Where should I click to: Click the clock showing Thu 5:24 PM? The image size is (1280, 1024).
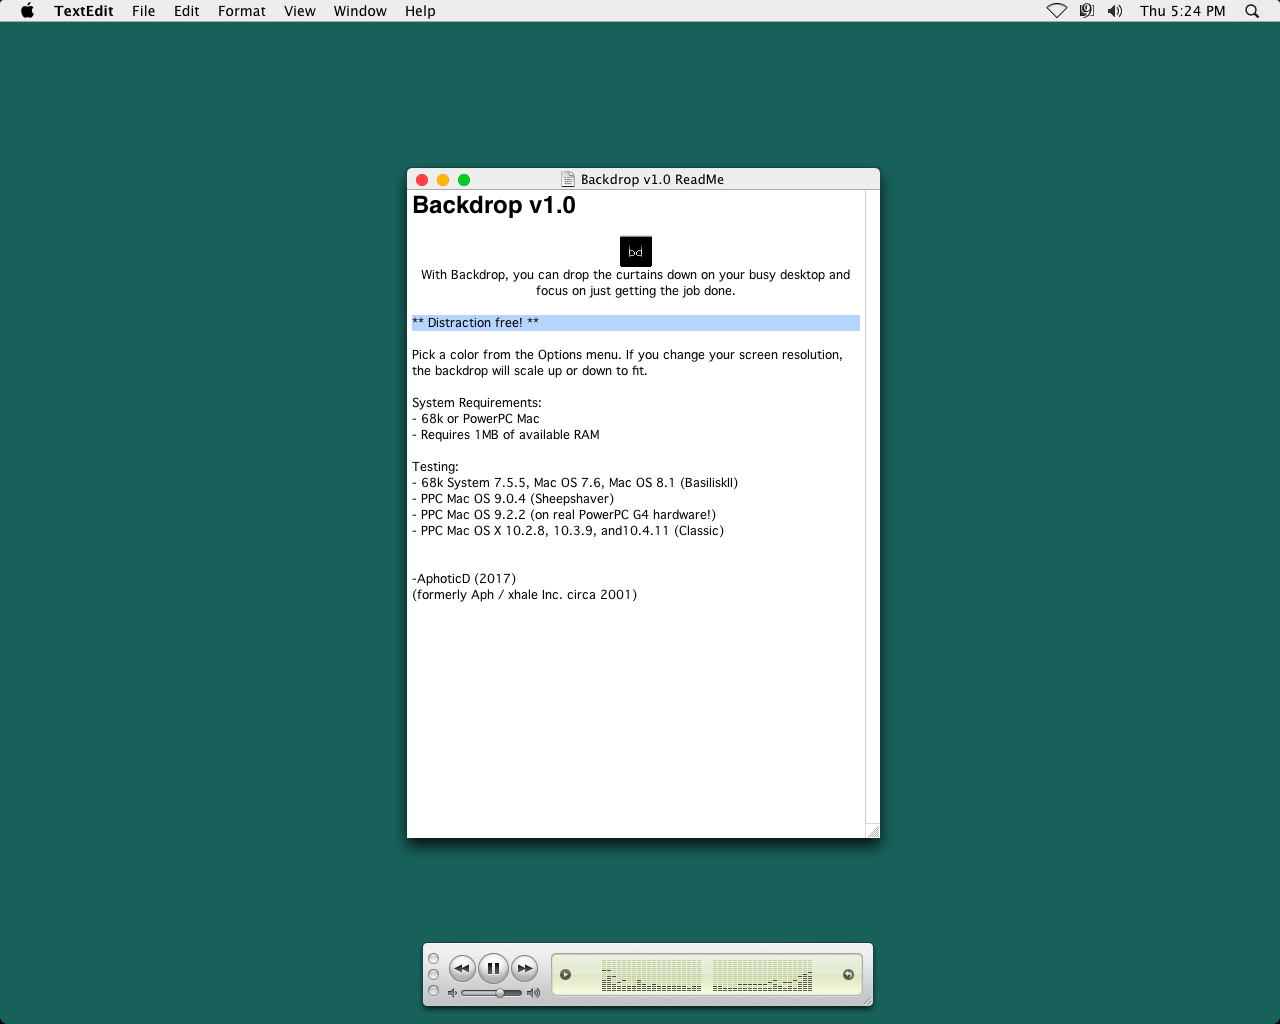pos(1183,11)
